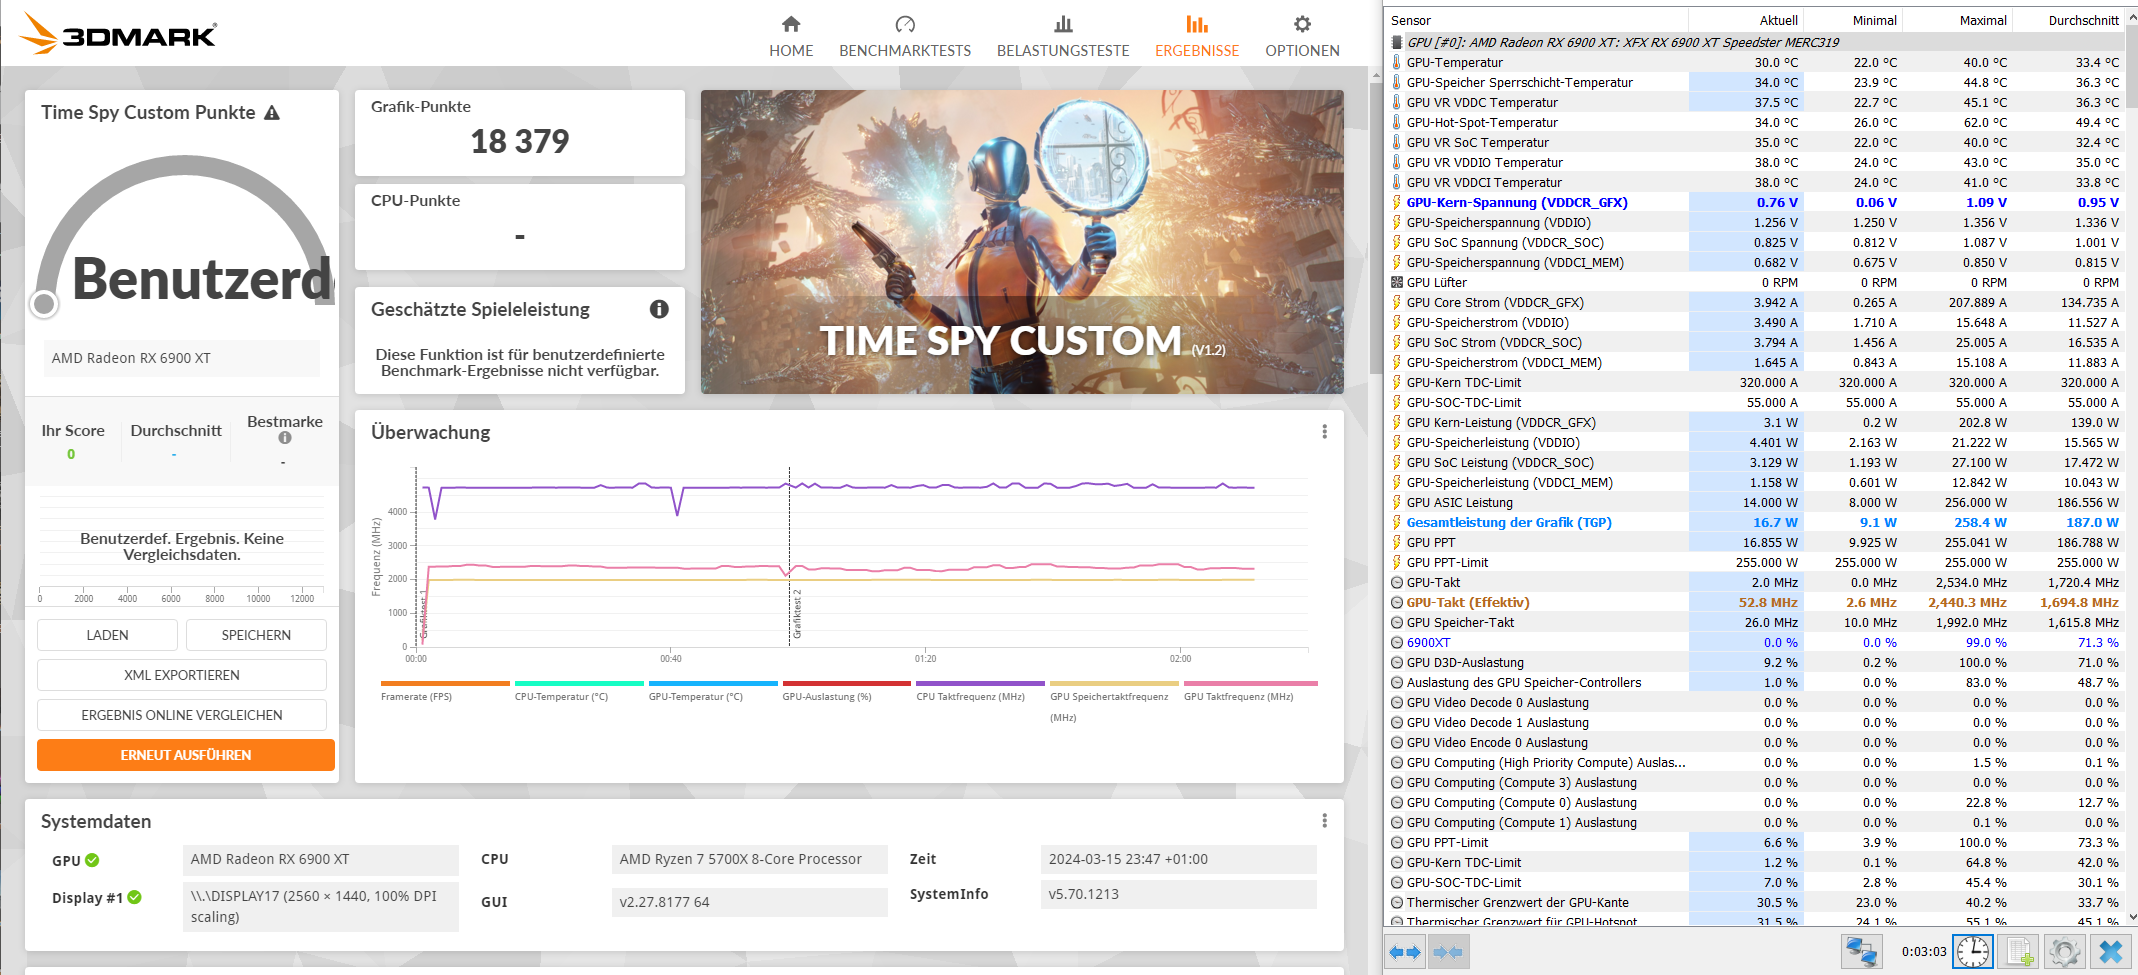Go to the HOME tab
Screen dimensions: 2138x975
pos(791,37)
